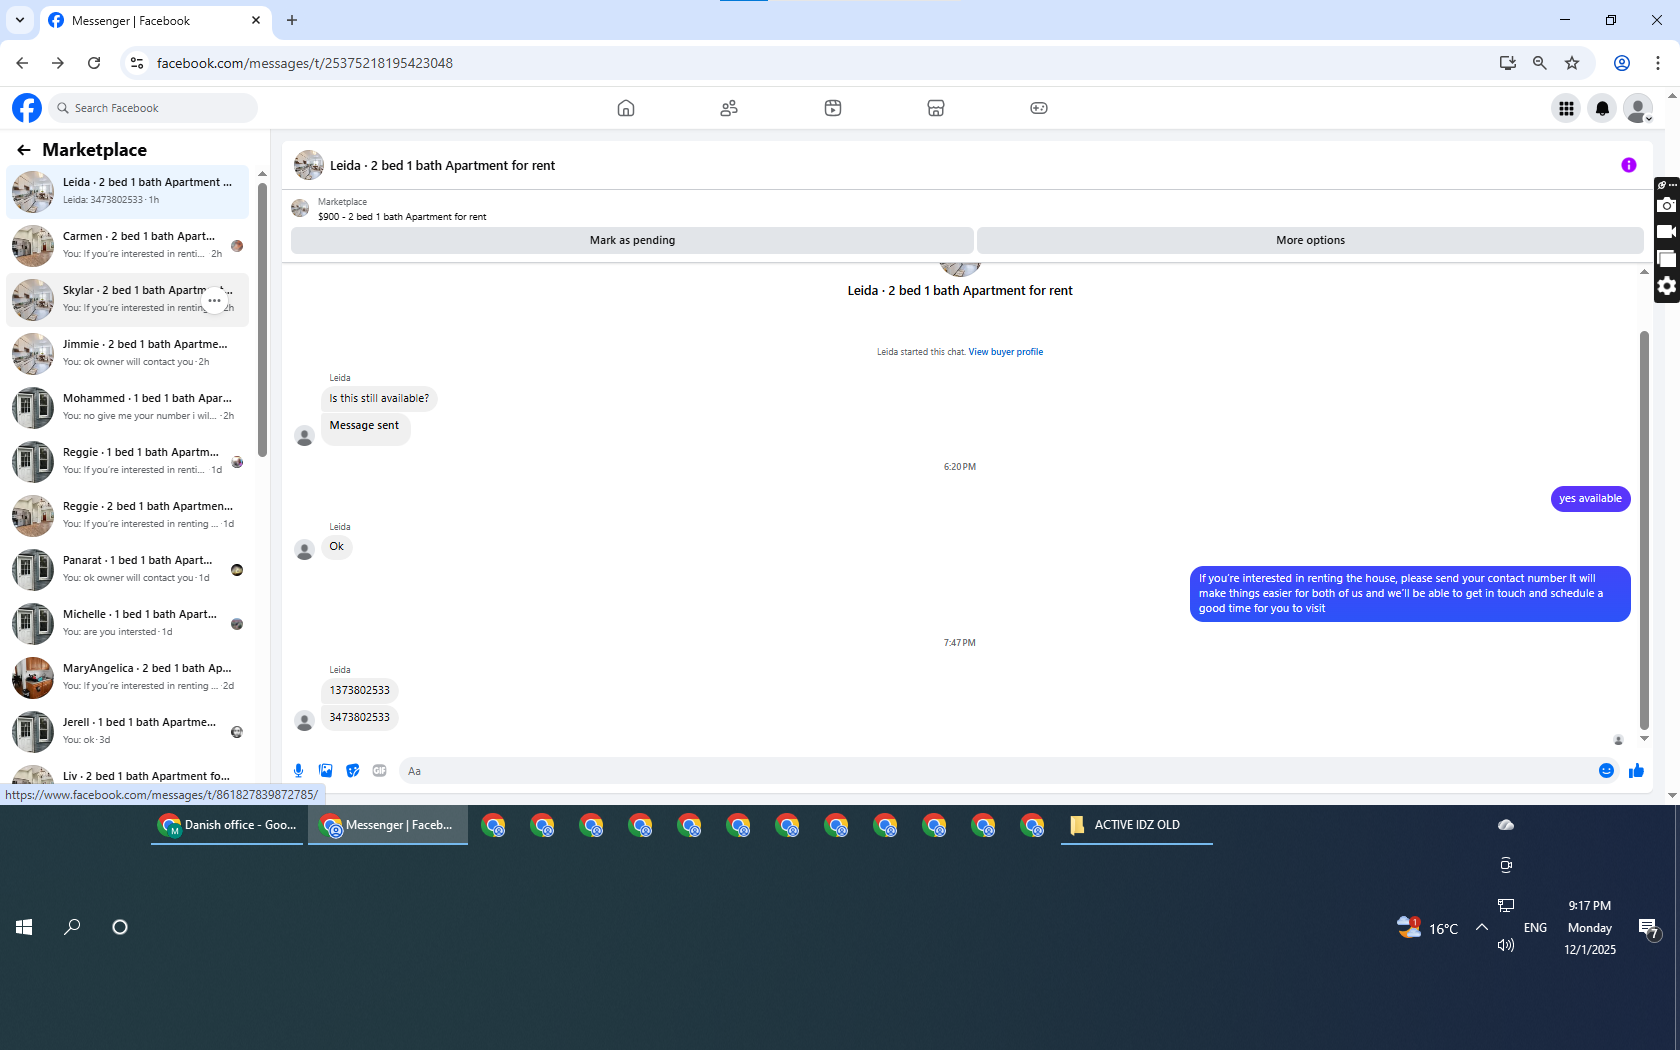Go back using the Marketplace back arrow
The height and width of the screenshot is (1050, 1680).
pyautogui.click(x=24, y=150)
